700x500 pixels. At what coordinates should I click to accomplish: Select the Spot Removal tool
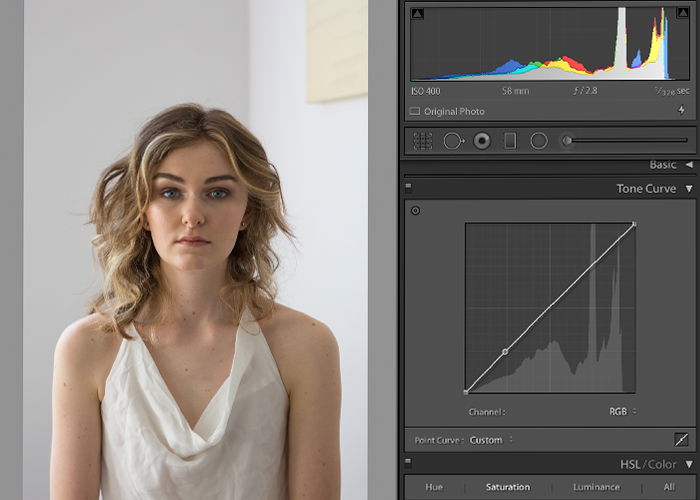[x=454, y=141]
